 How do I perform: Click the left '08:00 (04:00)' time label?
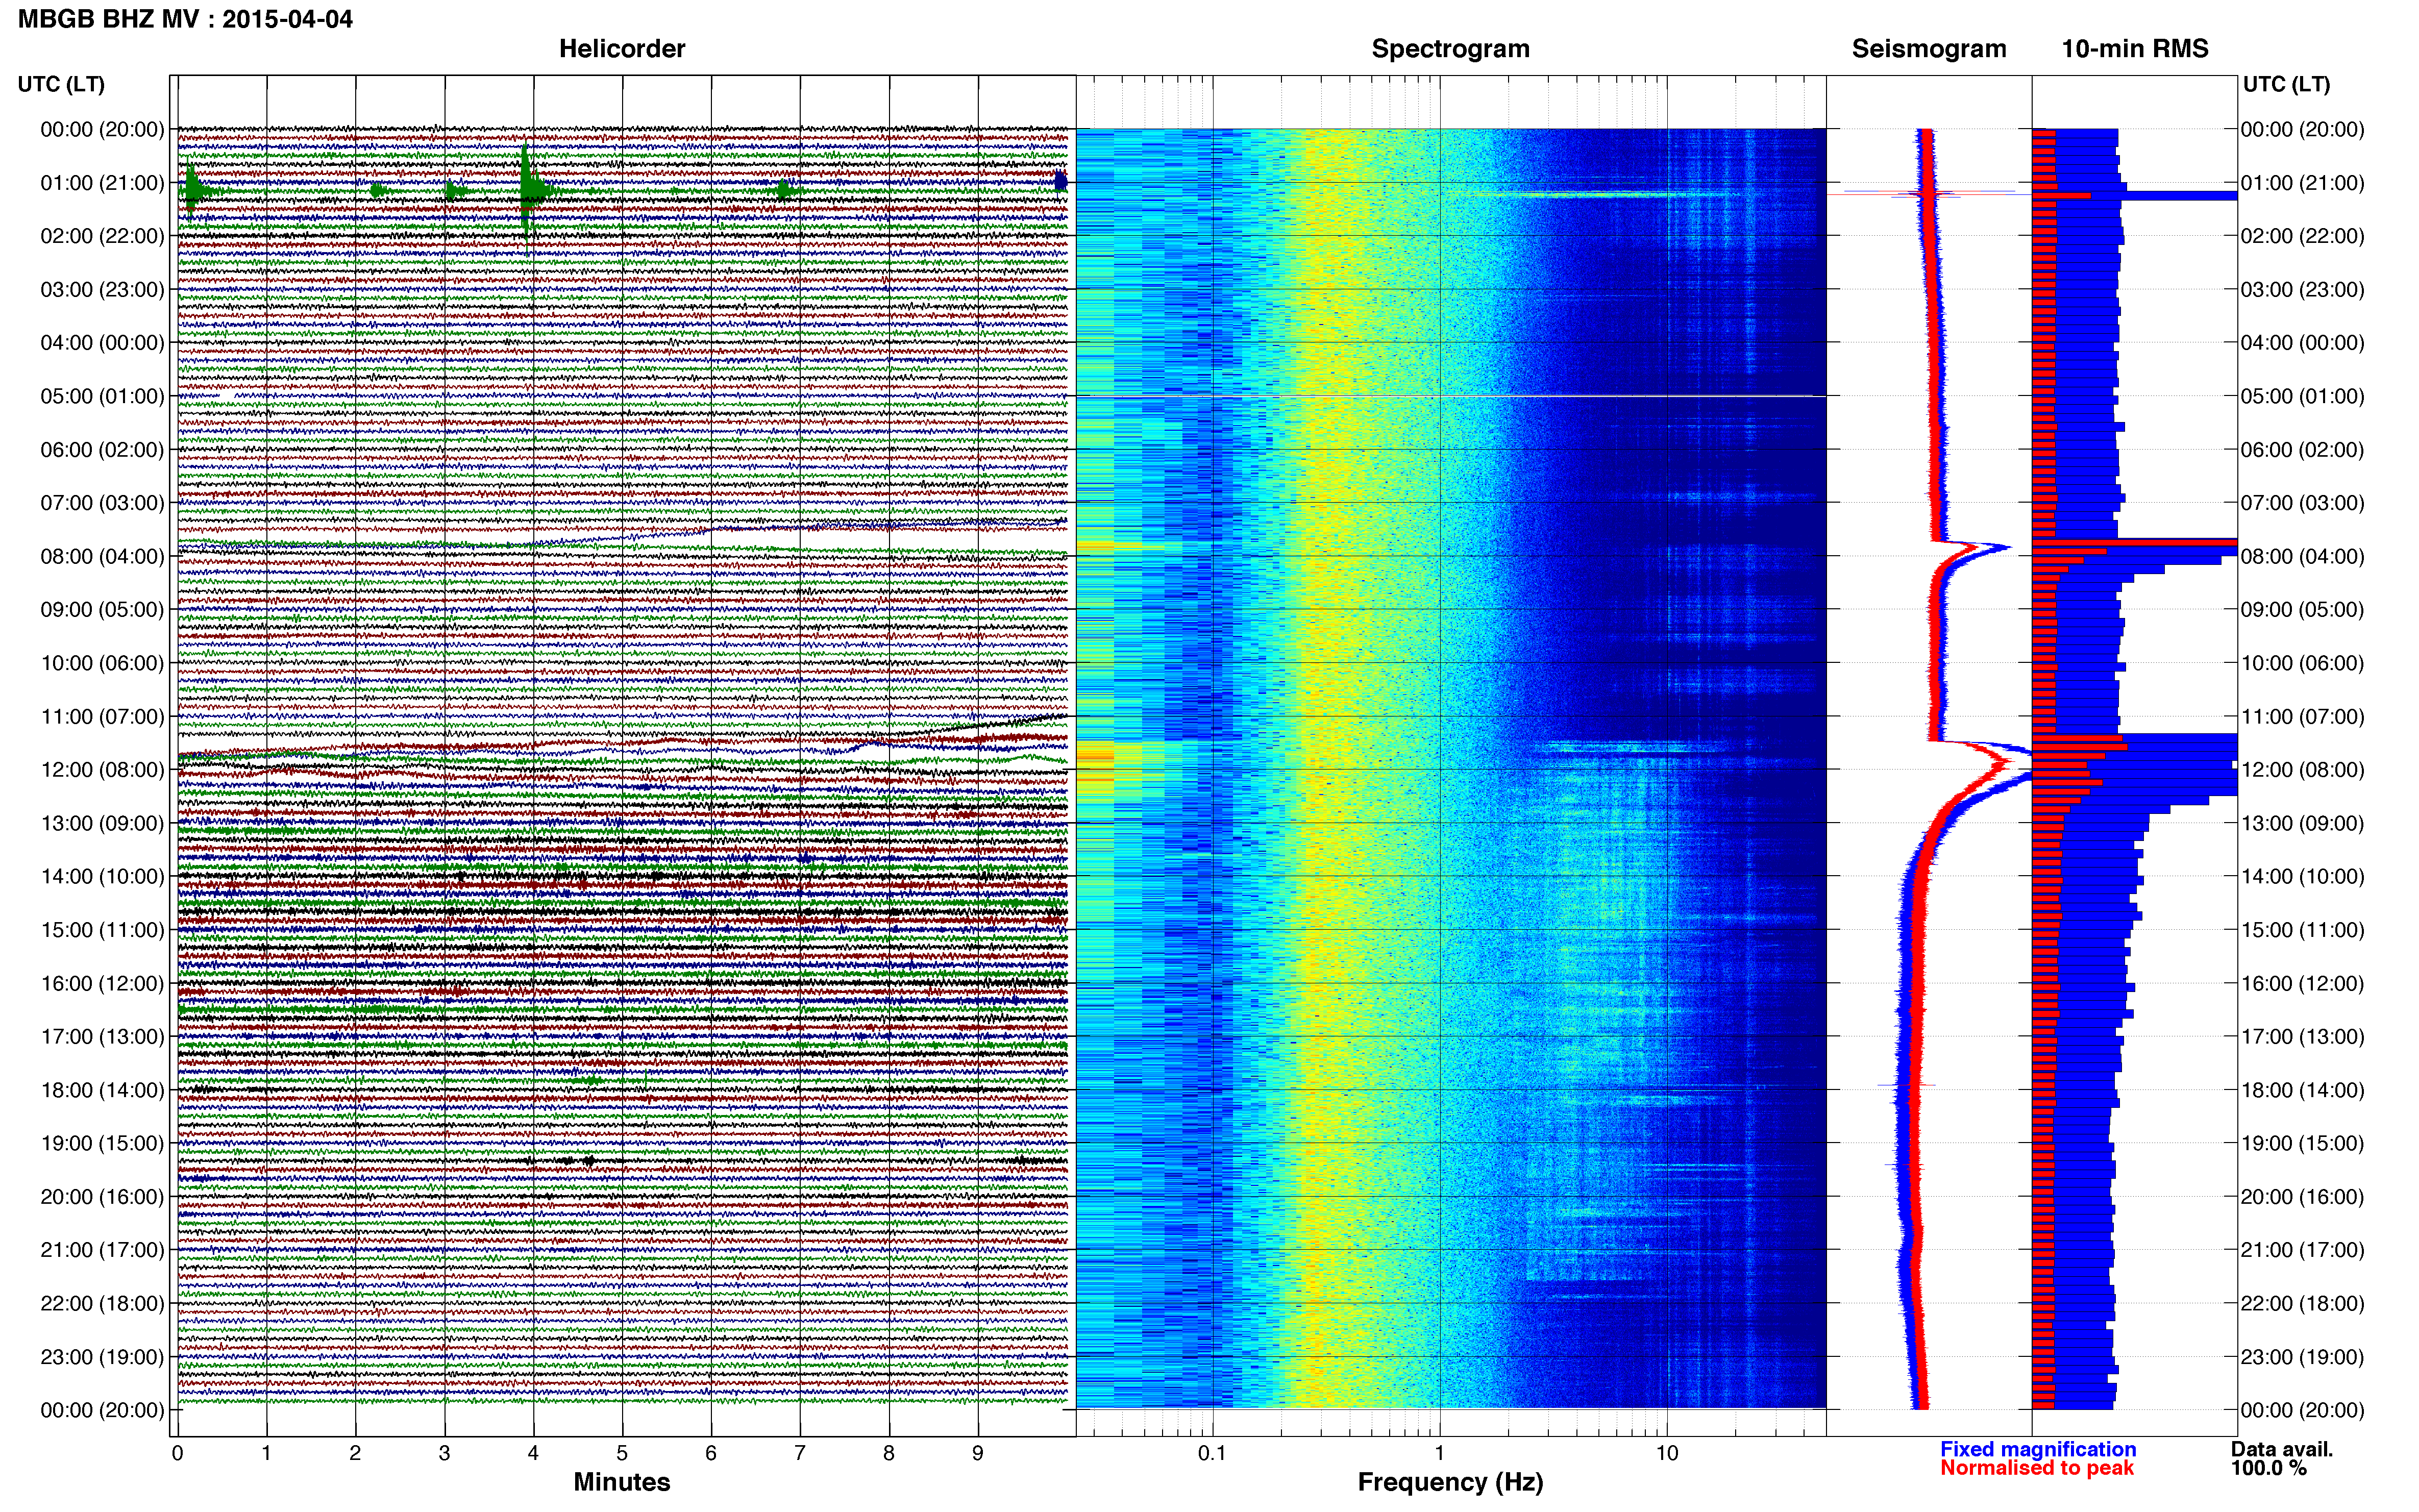click(102, 556)
